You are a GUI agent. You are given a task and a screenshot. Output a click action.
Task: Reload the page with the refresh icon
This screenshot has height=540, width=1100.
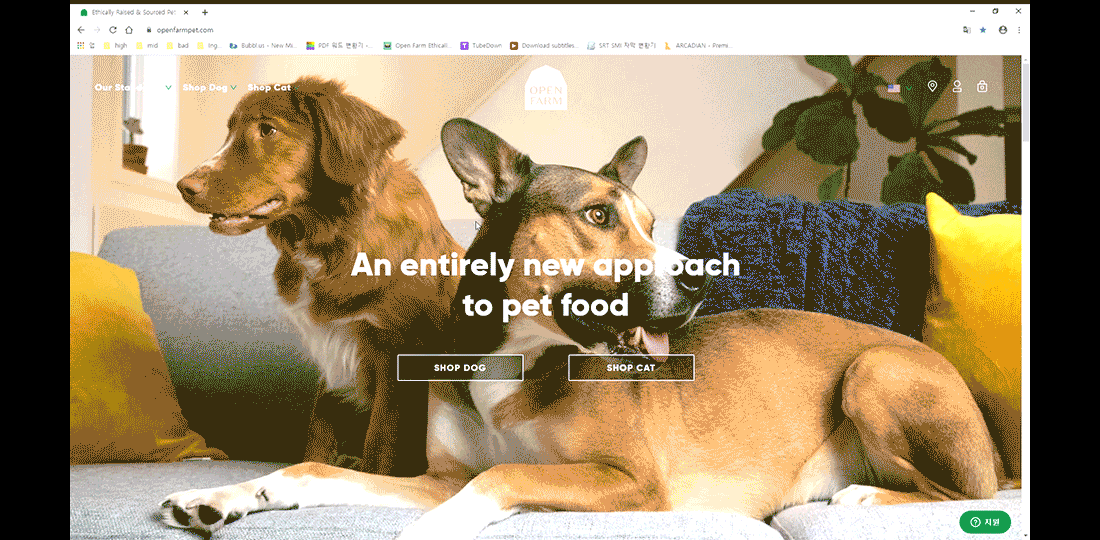[112, 30]
